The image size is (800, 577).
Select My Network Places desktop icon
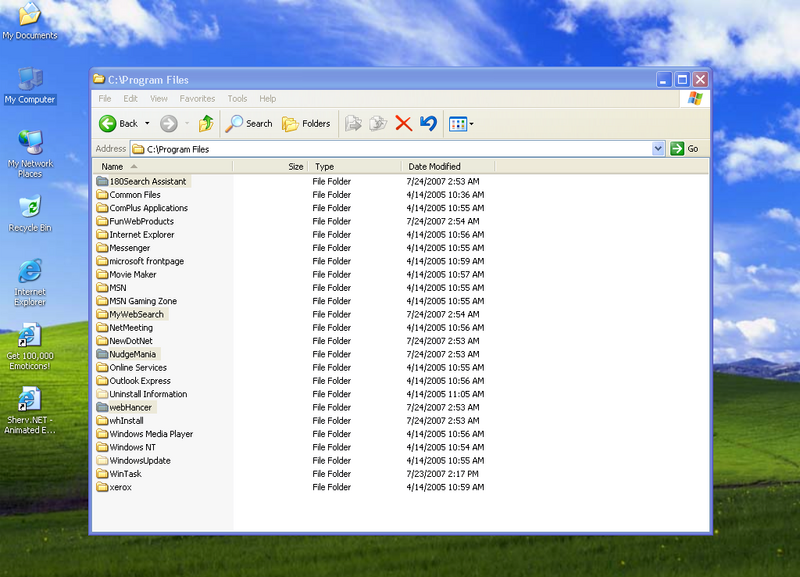tap(30, 154)
